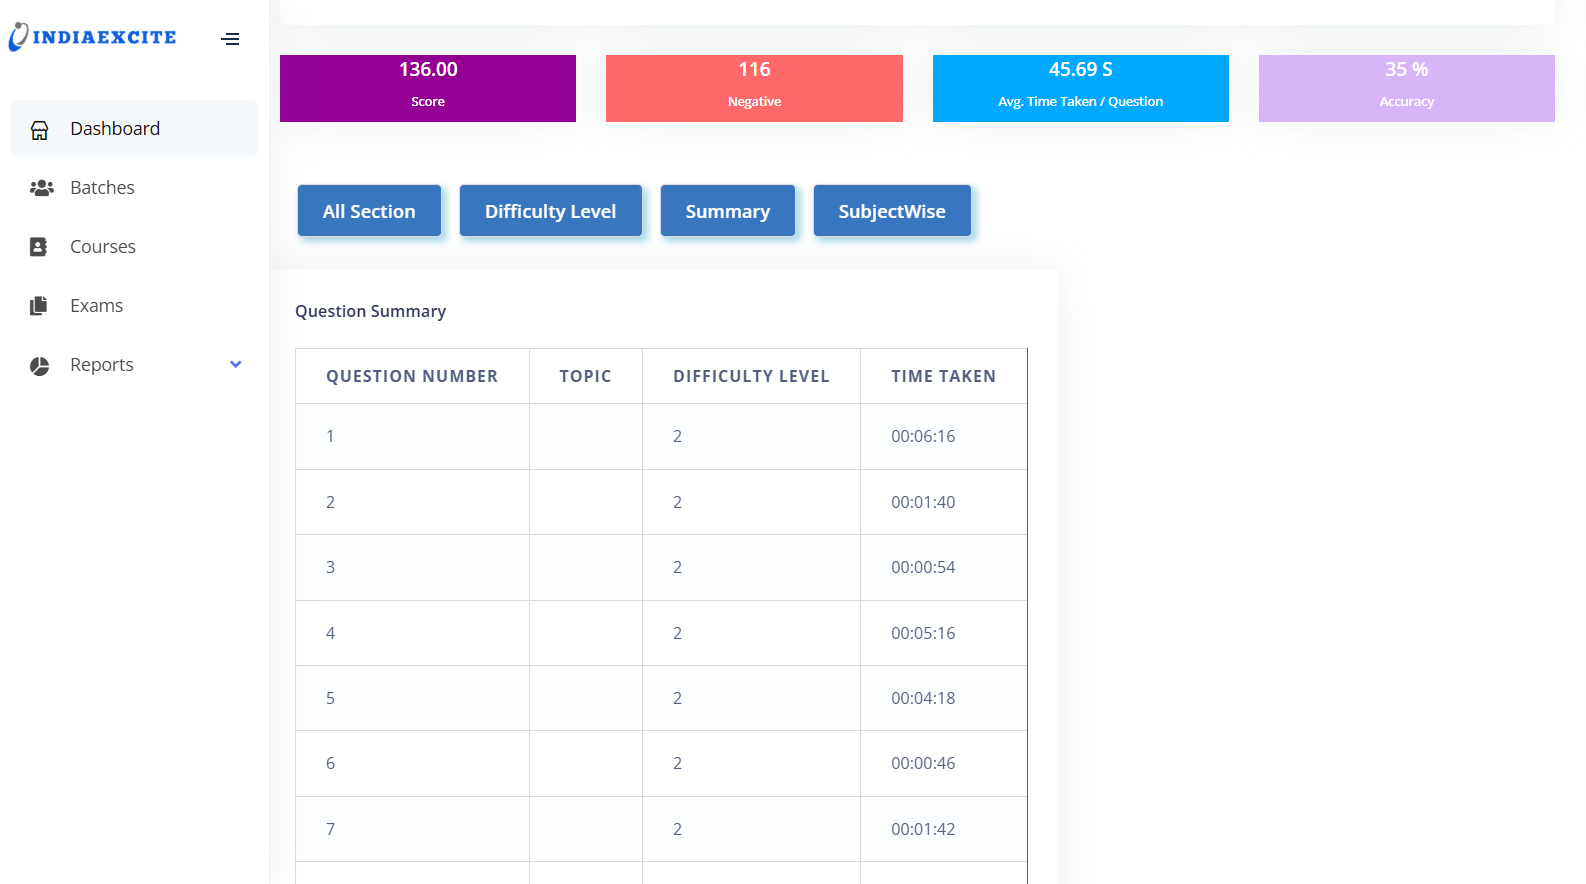Click the Batches group icon

[x=41, y=188]
